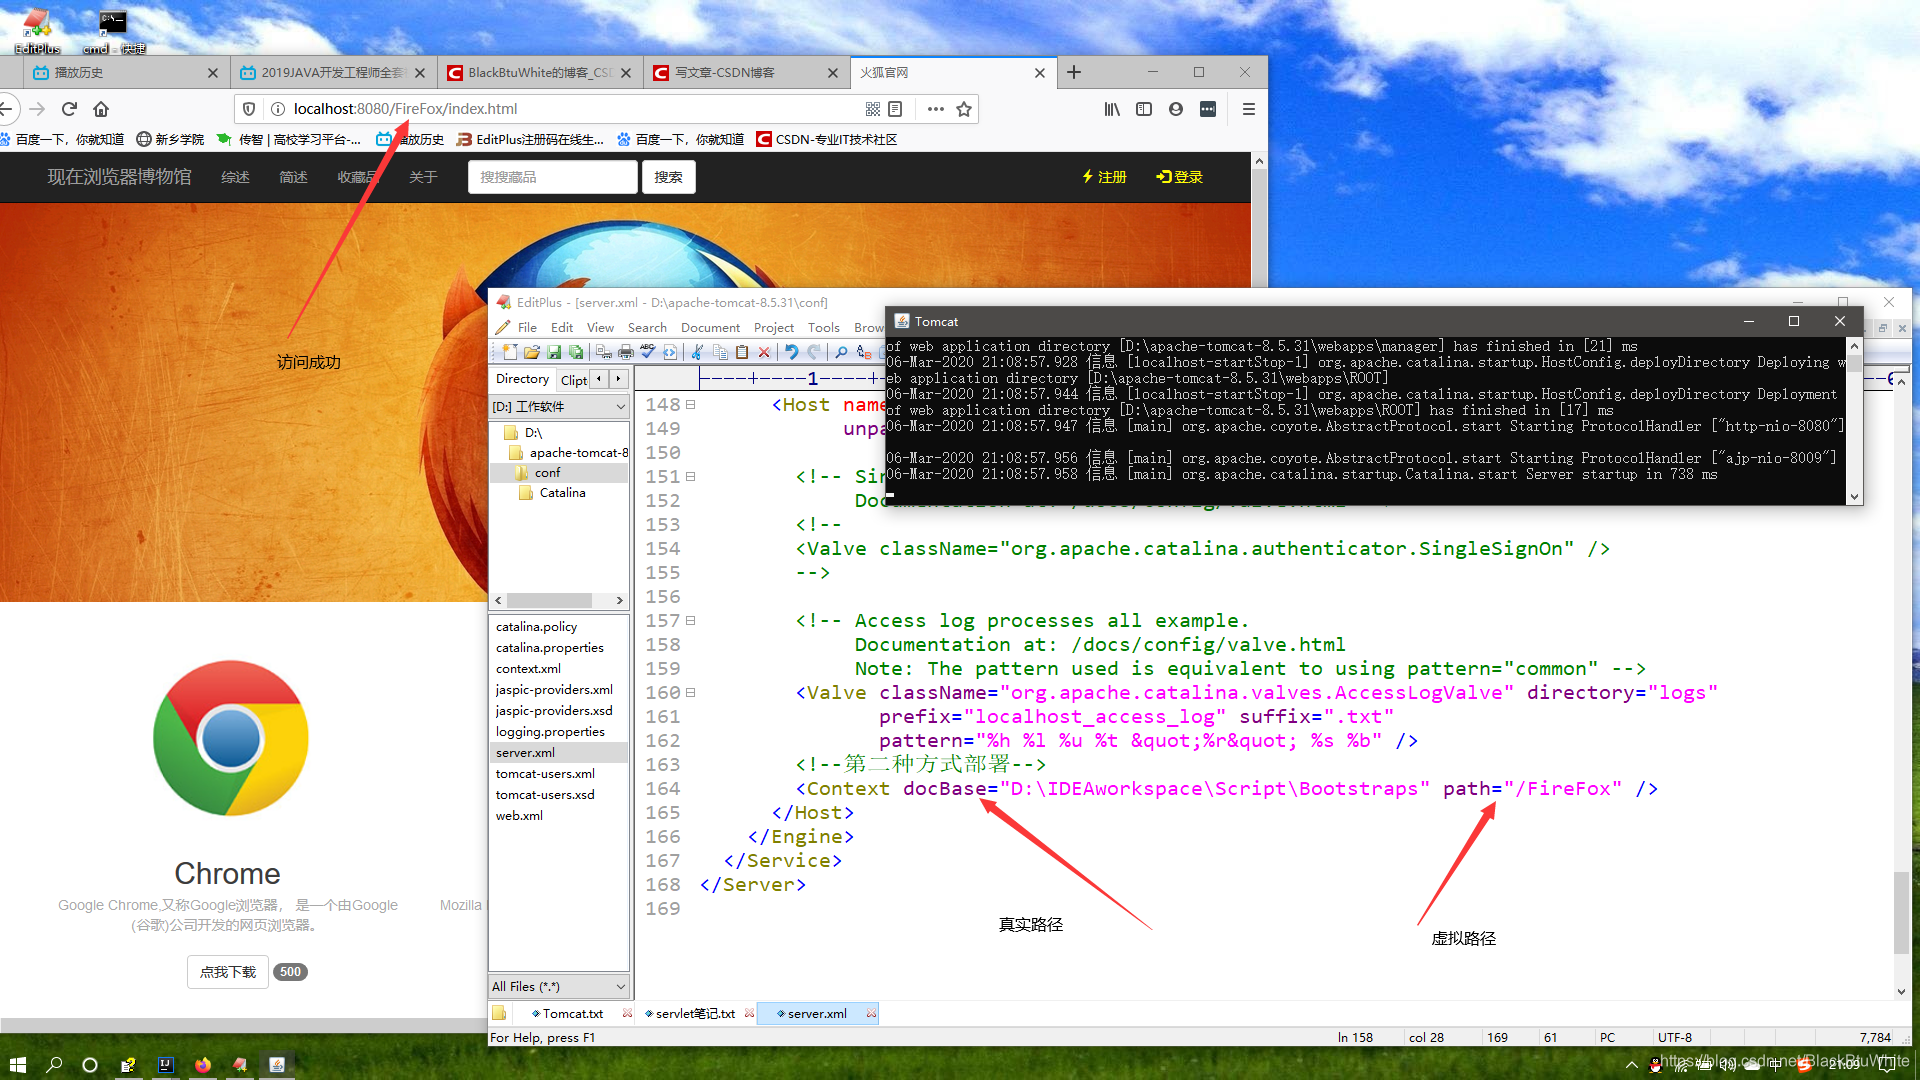1920x1080 pixels.
Task: Select web.xml in EditPlus file list
Action: pos(520,815)
